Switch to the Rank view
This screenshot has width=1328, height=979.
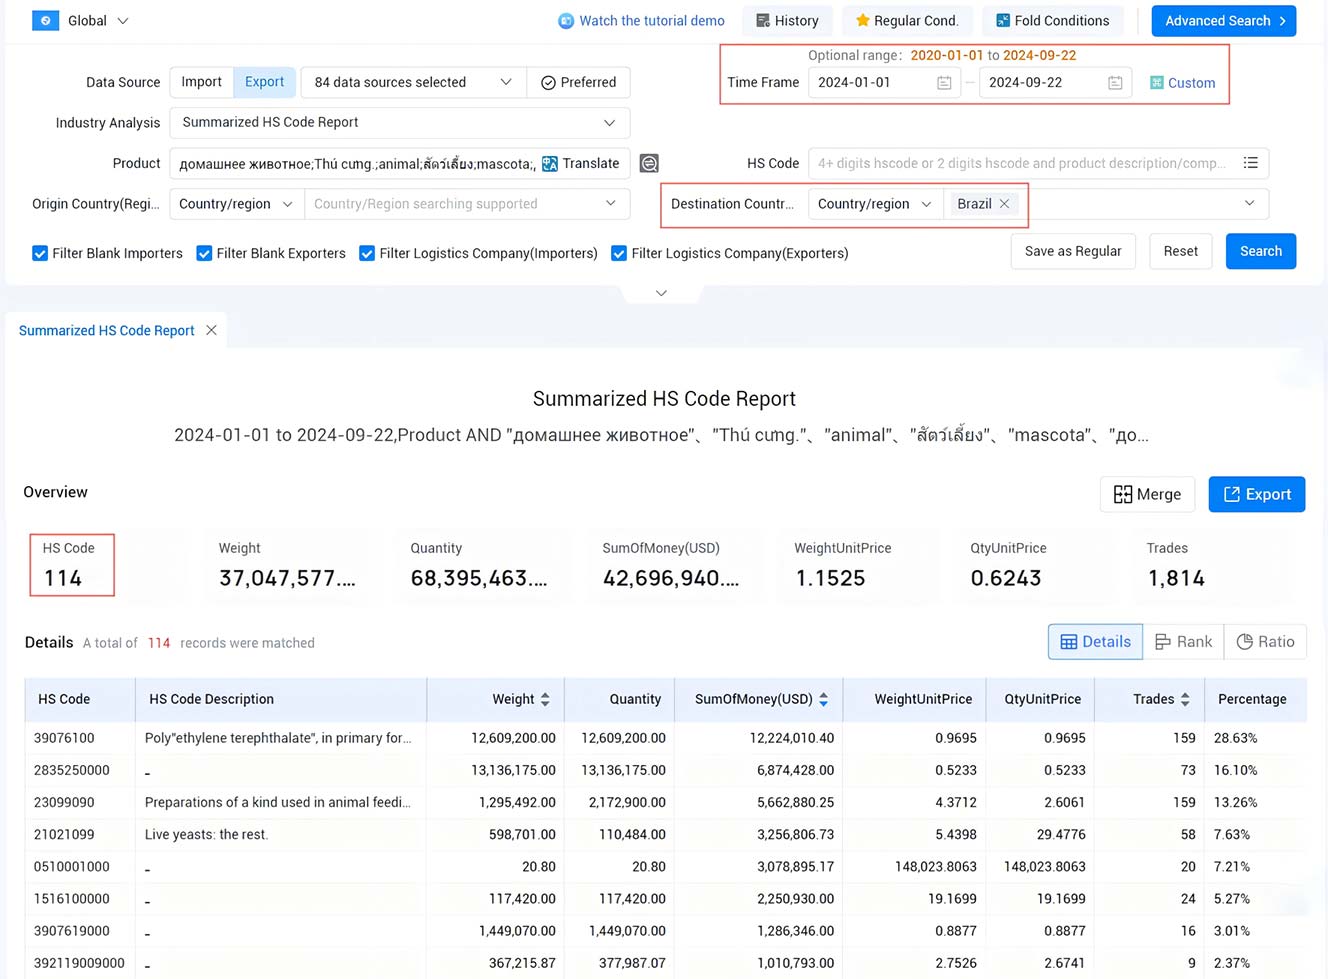tap(1183, 642)
